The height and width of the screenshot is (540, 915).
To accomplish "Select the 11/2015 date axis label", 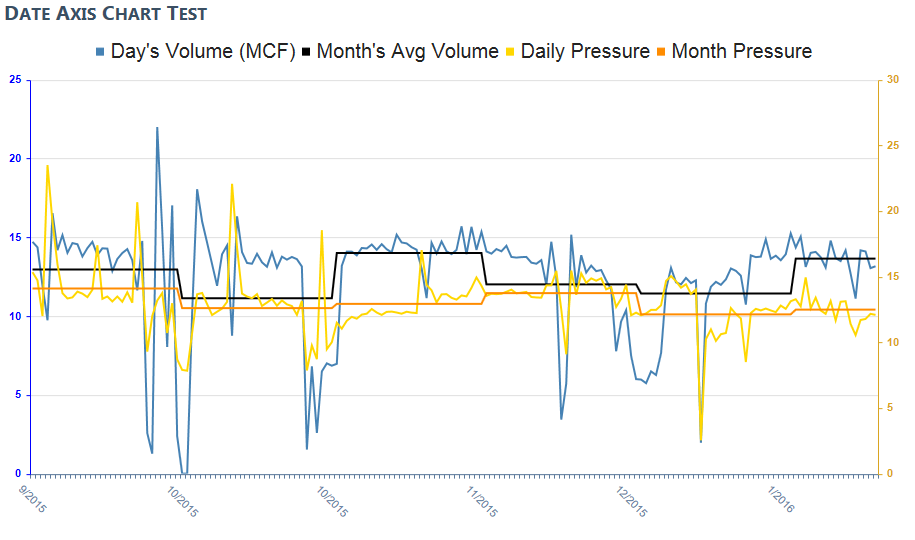I will [x=483, y=500].
